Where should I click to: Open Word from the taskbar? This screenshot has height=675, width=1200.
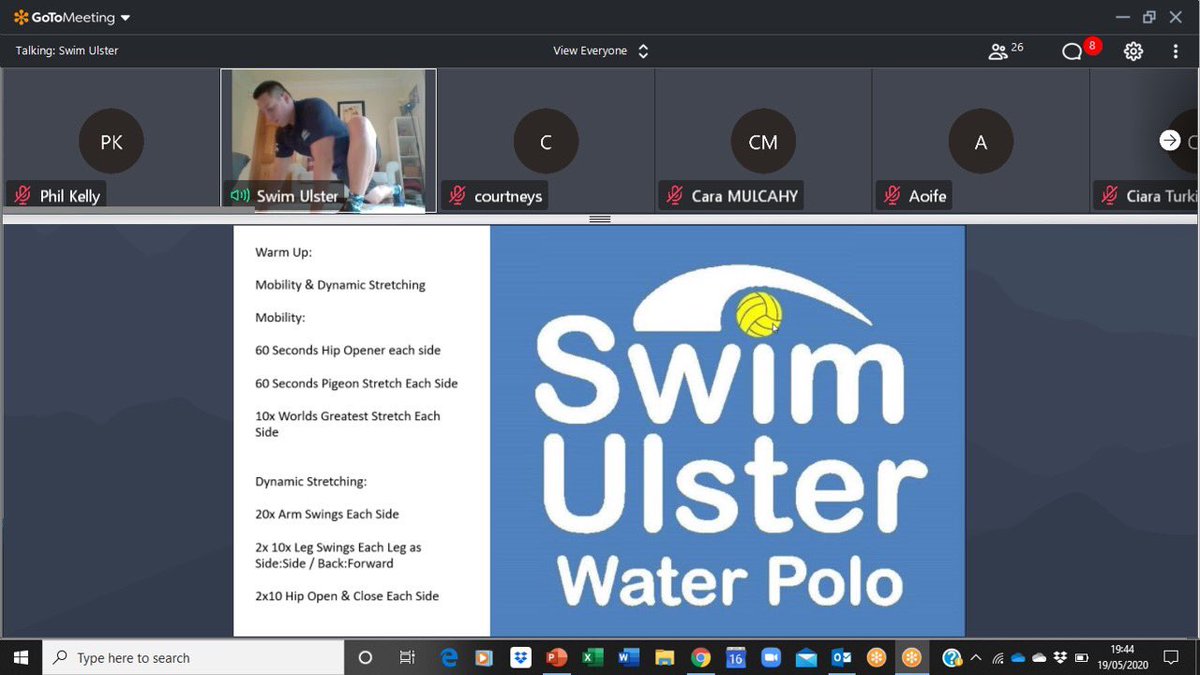point(628,657)
